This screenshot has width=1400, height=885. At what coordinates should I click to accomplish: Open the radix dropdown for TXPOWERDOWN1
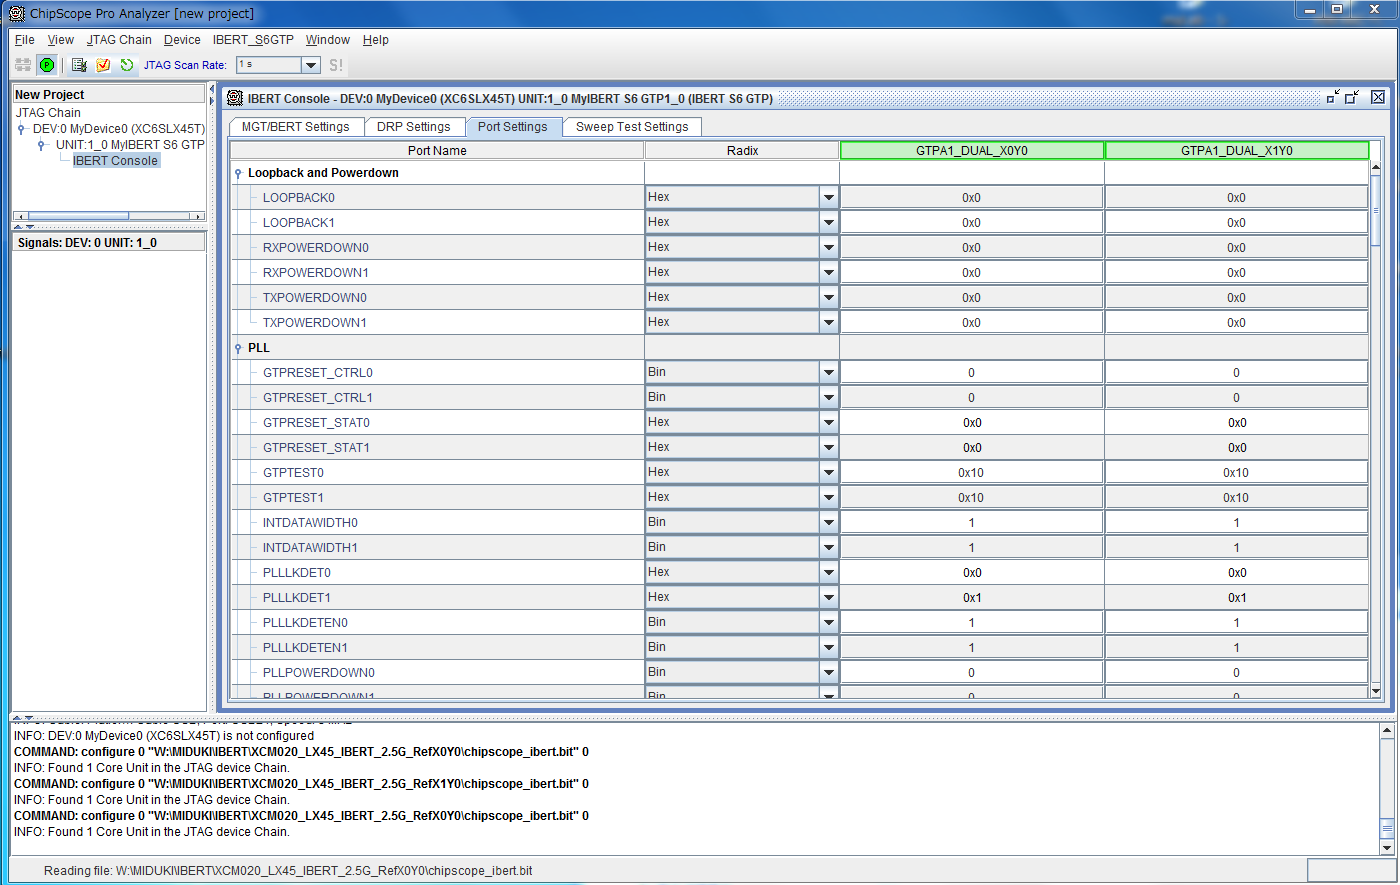point(829,322)
